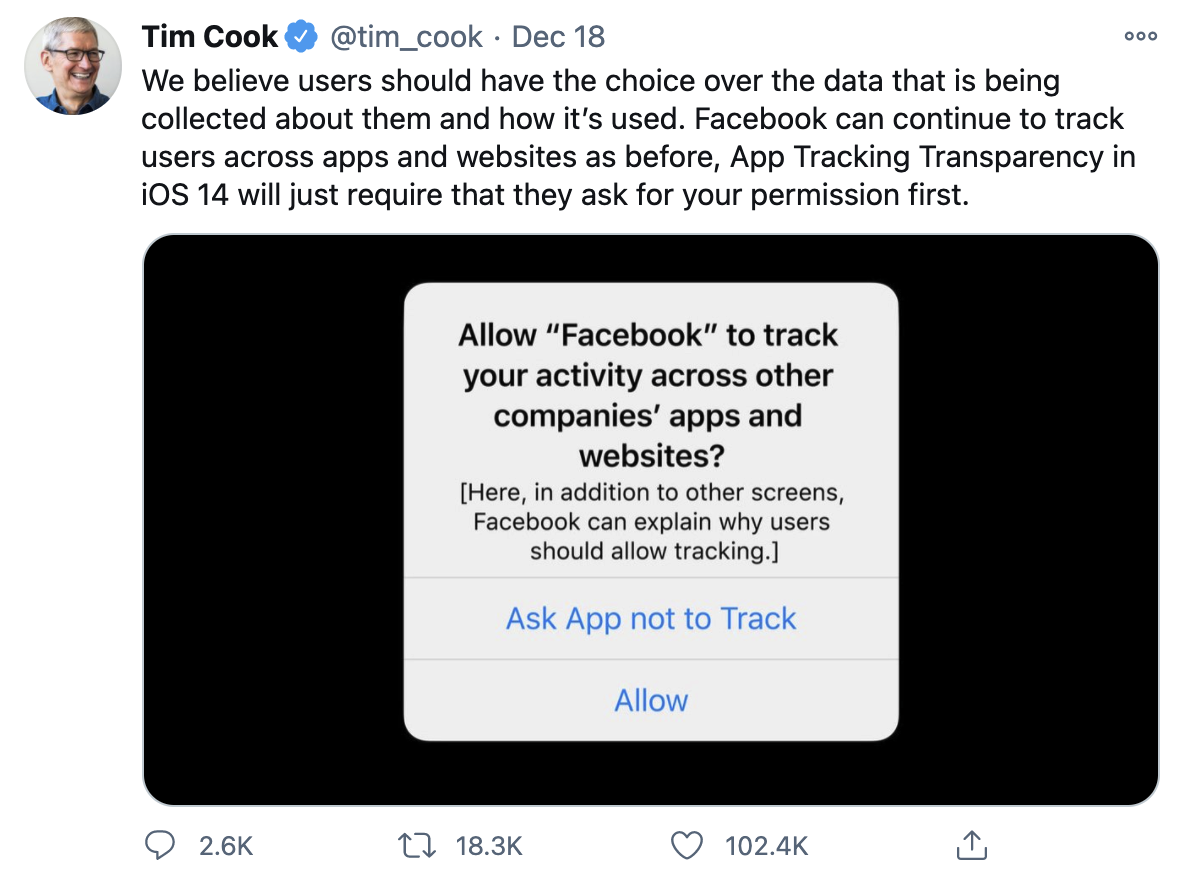Click the 18.3K retweets count
The image size is (1190, 878).
[489, 847]
